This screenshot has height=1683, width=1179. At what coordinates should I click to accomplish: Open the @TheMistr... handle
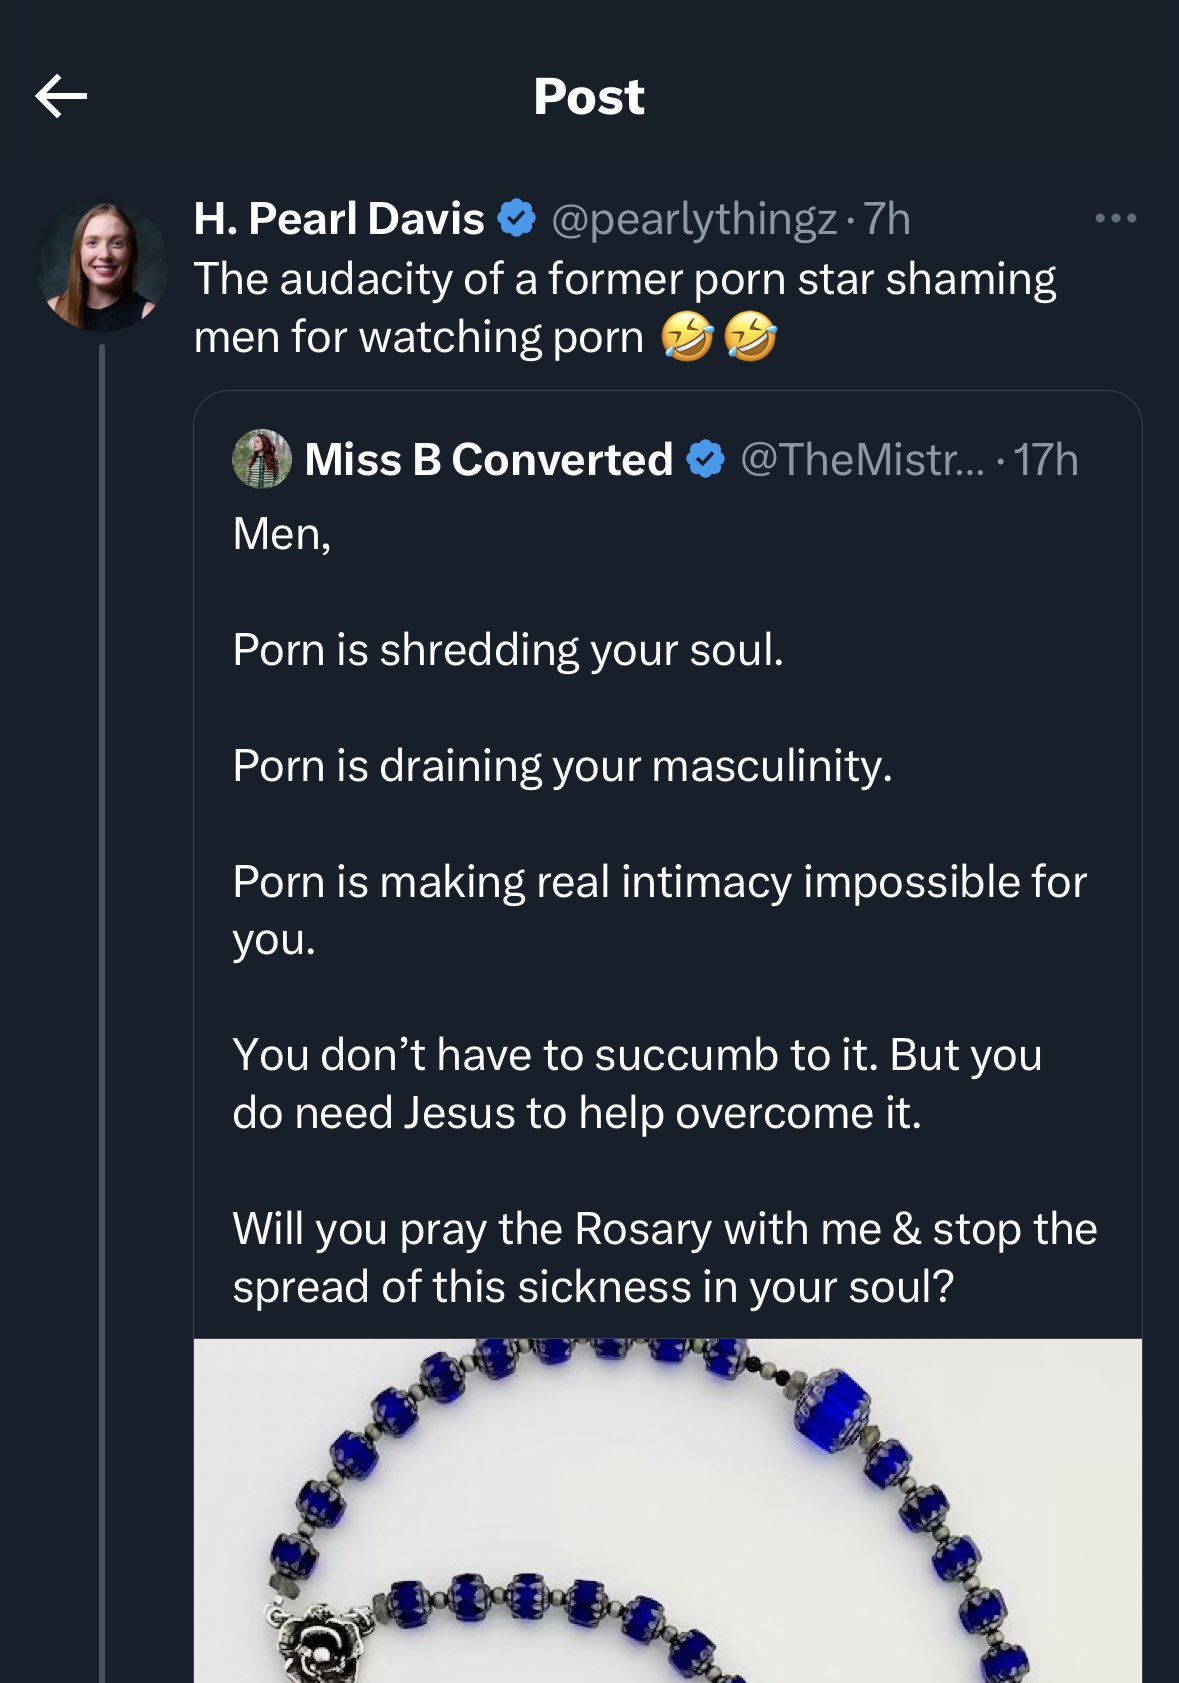[862, 460]
